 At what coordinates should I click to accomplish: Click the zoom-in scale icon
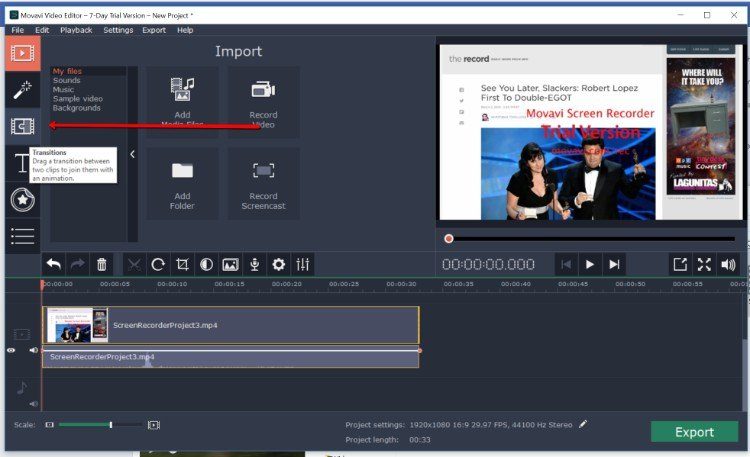click(x=154, y=424)
